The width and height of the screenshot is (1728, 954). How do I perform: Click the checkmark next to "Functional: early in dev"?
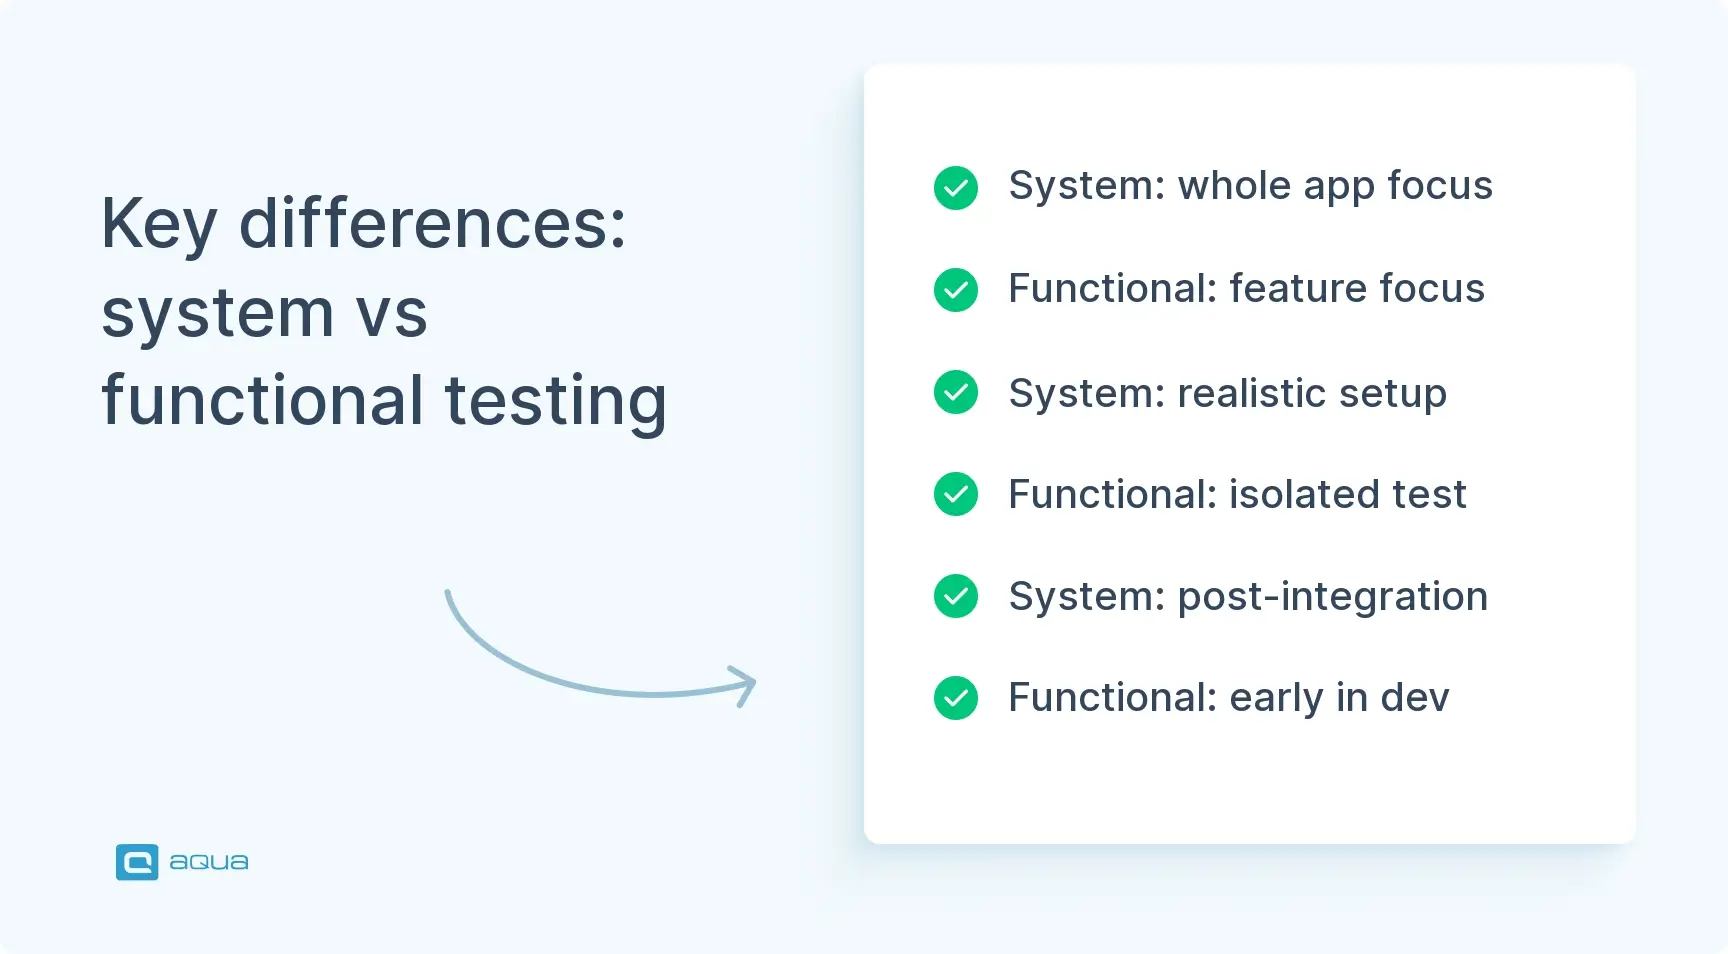click(x=956, y=698)
